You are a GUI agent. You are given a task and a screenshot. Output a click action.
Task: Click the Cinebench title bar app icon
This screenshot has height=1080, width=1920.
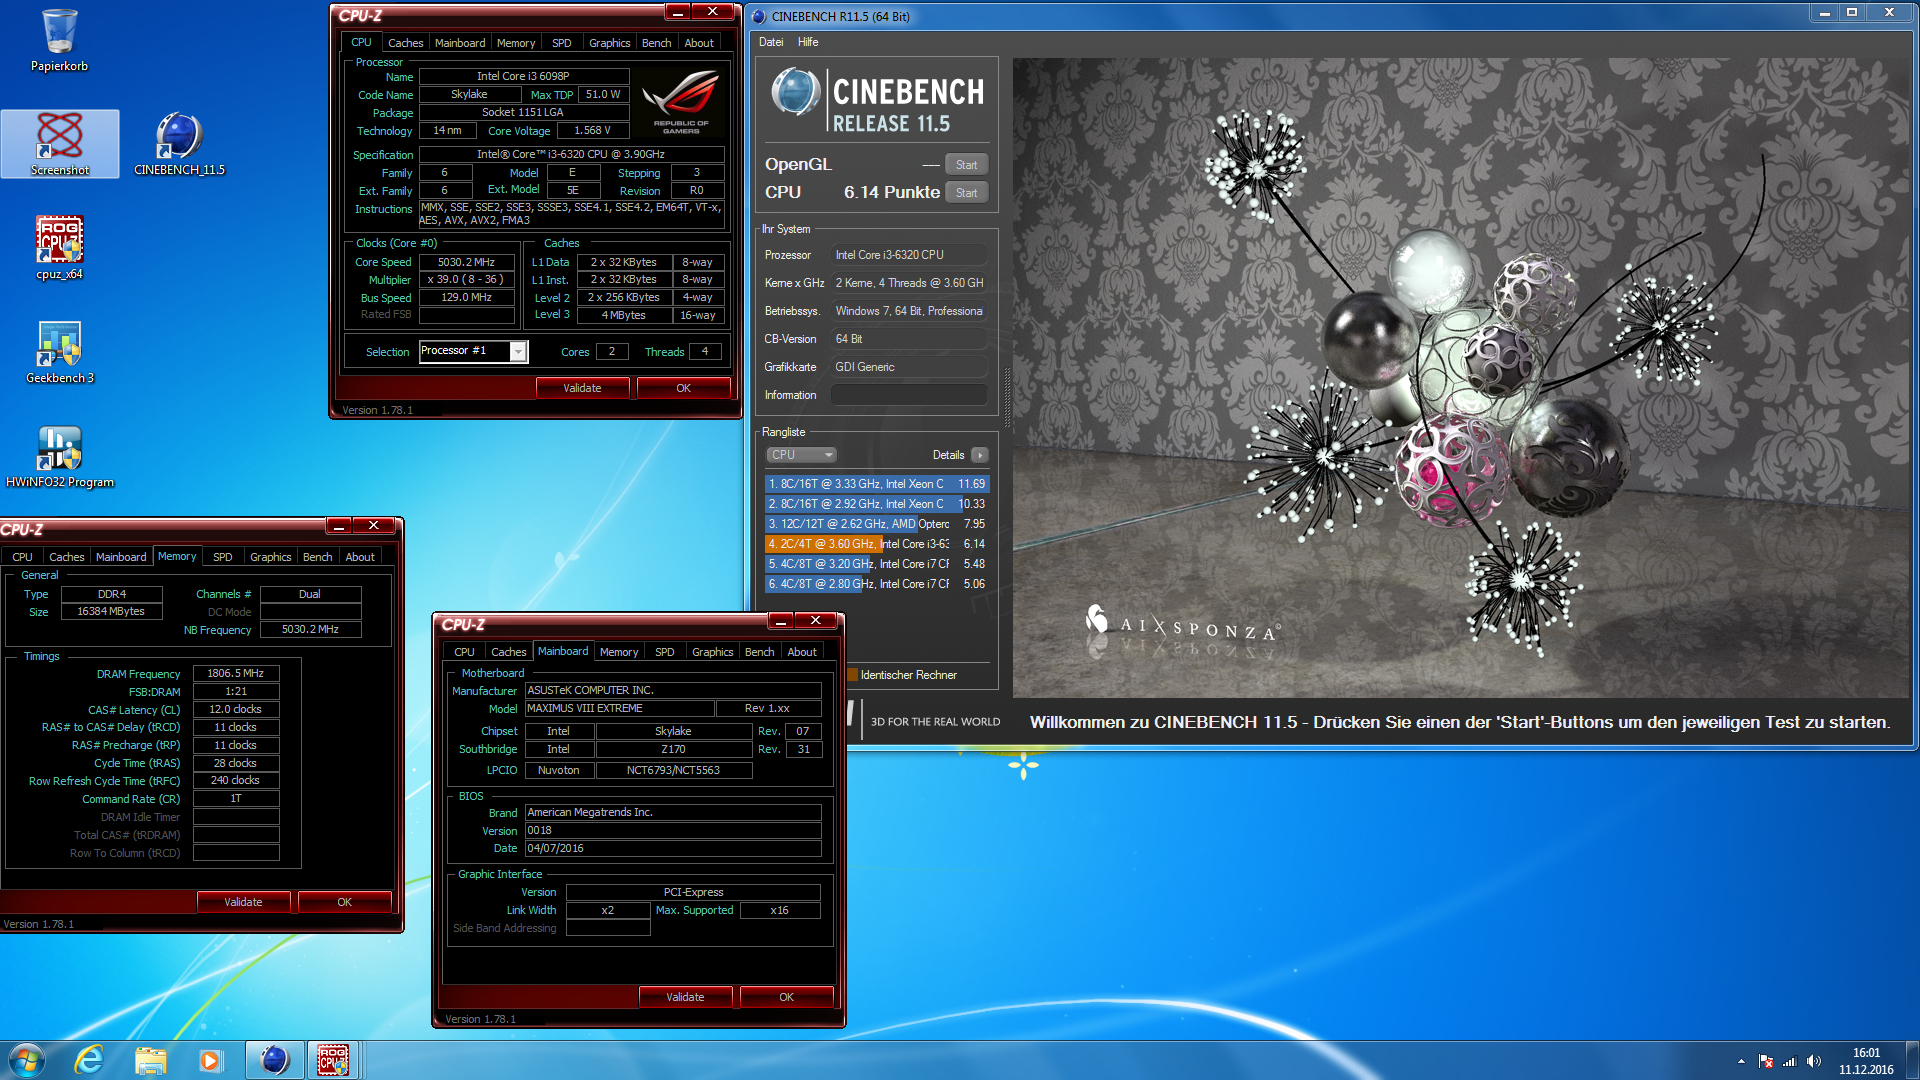[758, 16]
